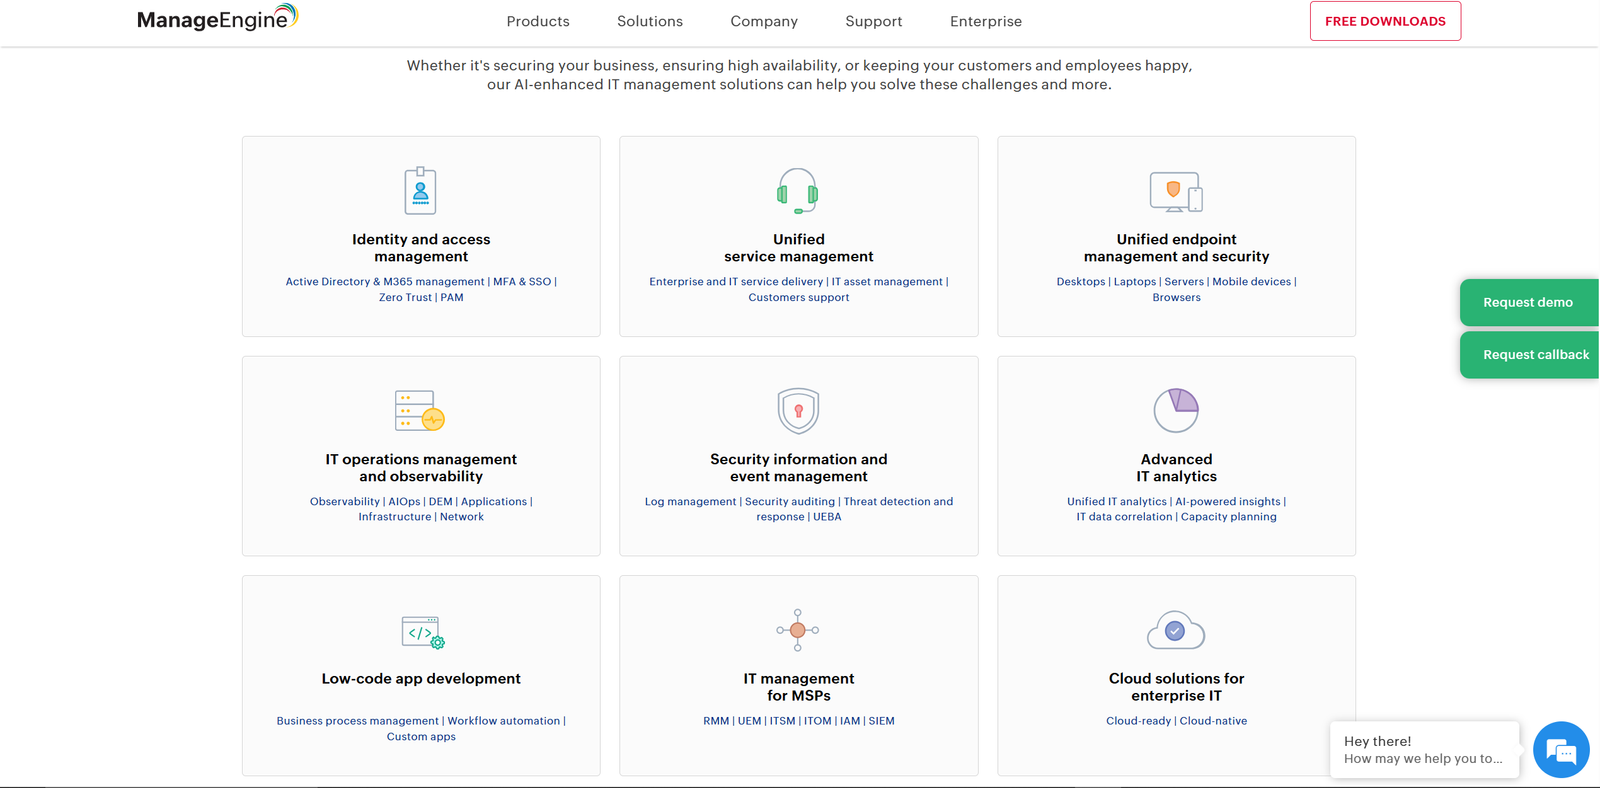Follow the DEM link
Screen dimensions: 1600x788
click(x=441, y=502)
